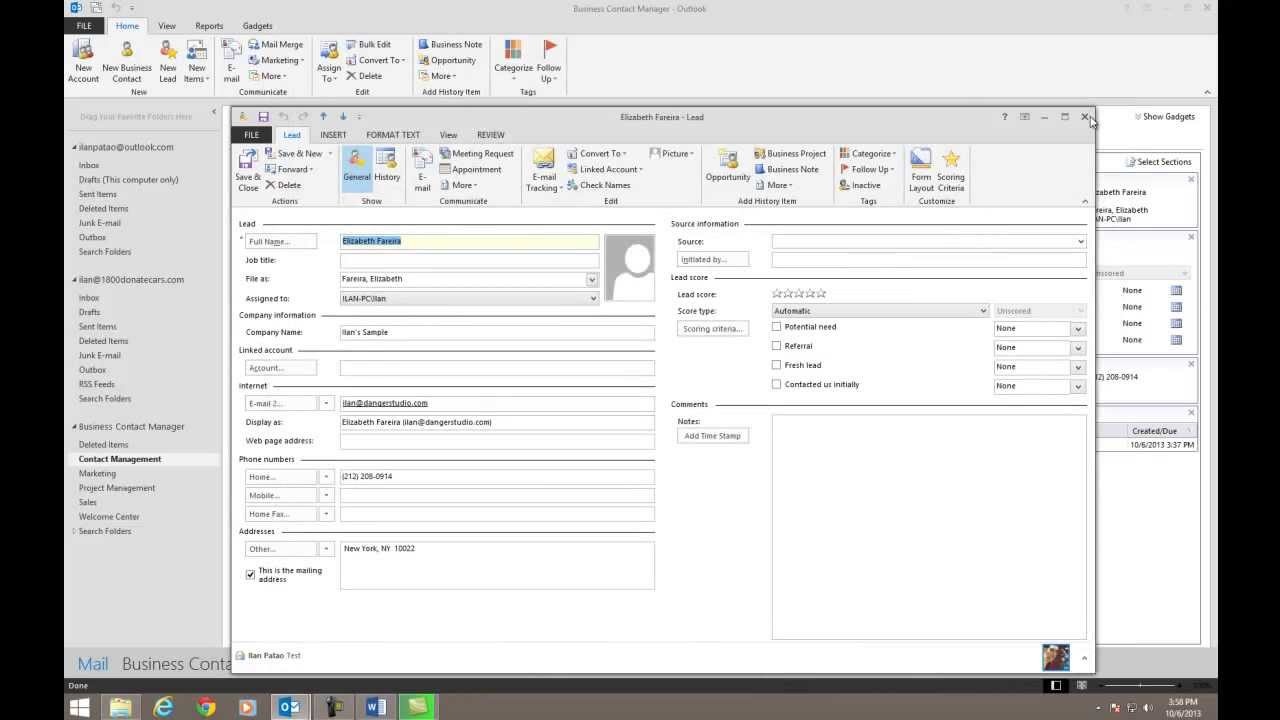The height and width of the screenshot is (720, 1280).
Task: Open Marketing folder in navigation pane
Action: pos(97,474)
